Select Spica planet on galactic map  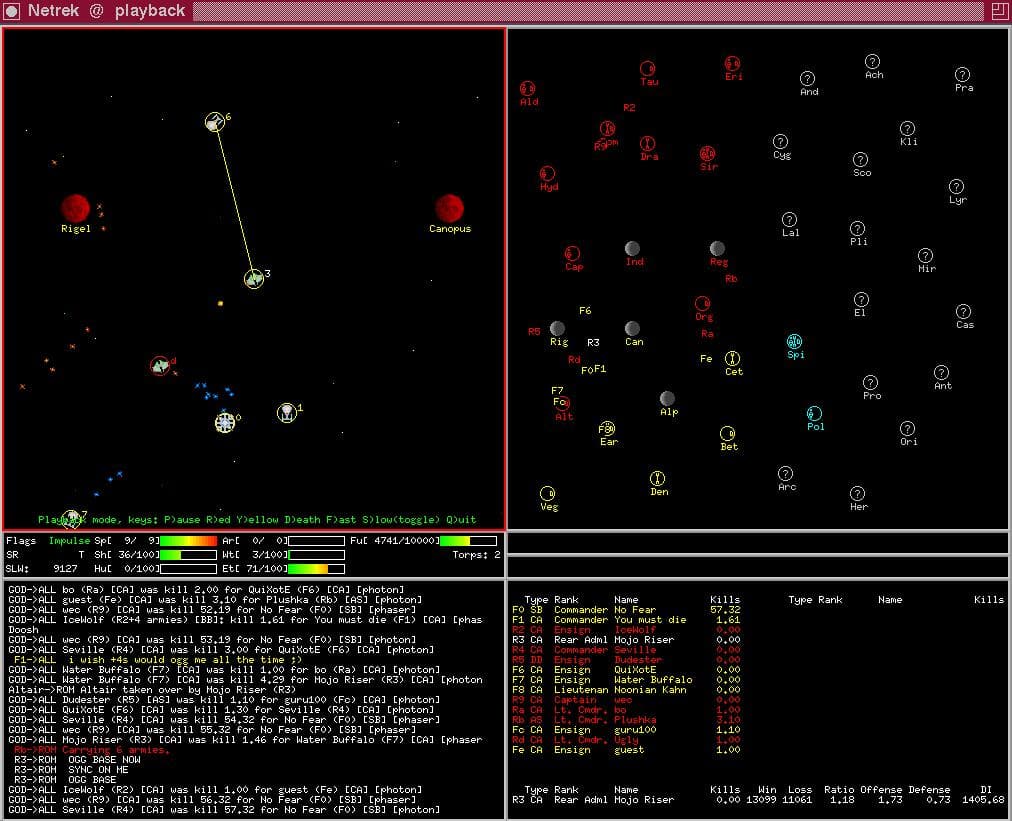[794, 341]
